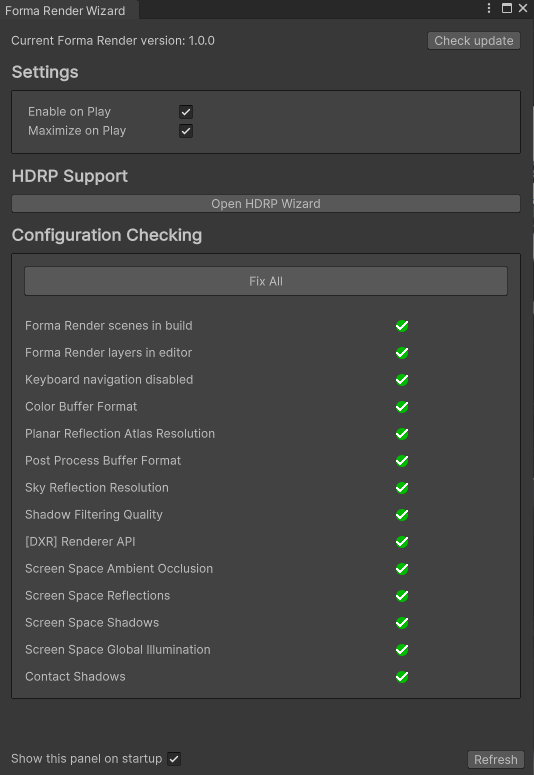Check for a Forma Render update
534x775 pixels.
[474, 41]
